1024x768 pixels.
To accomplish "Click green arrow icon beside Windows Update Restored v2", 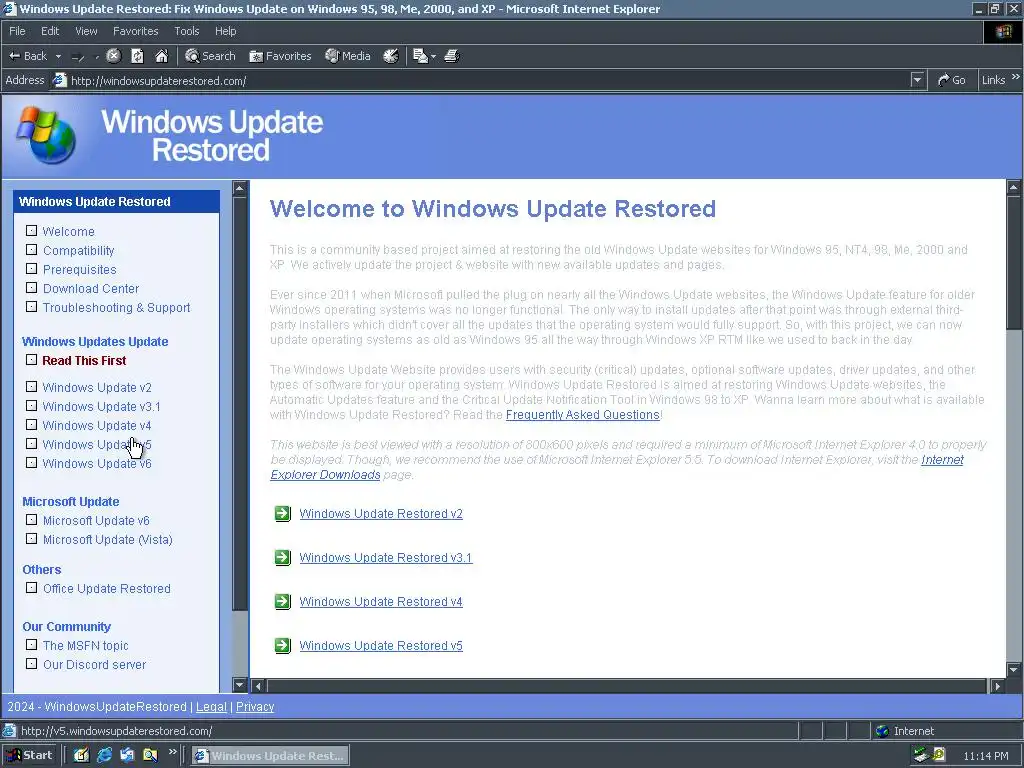I will coord(282,513).
